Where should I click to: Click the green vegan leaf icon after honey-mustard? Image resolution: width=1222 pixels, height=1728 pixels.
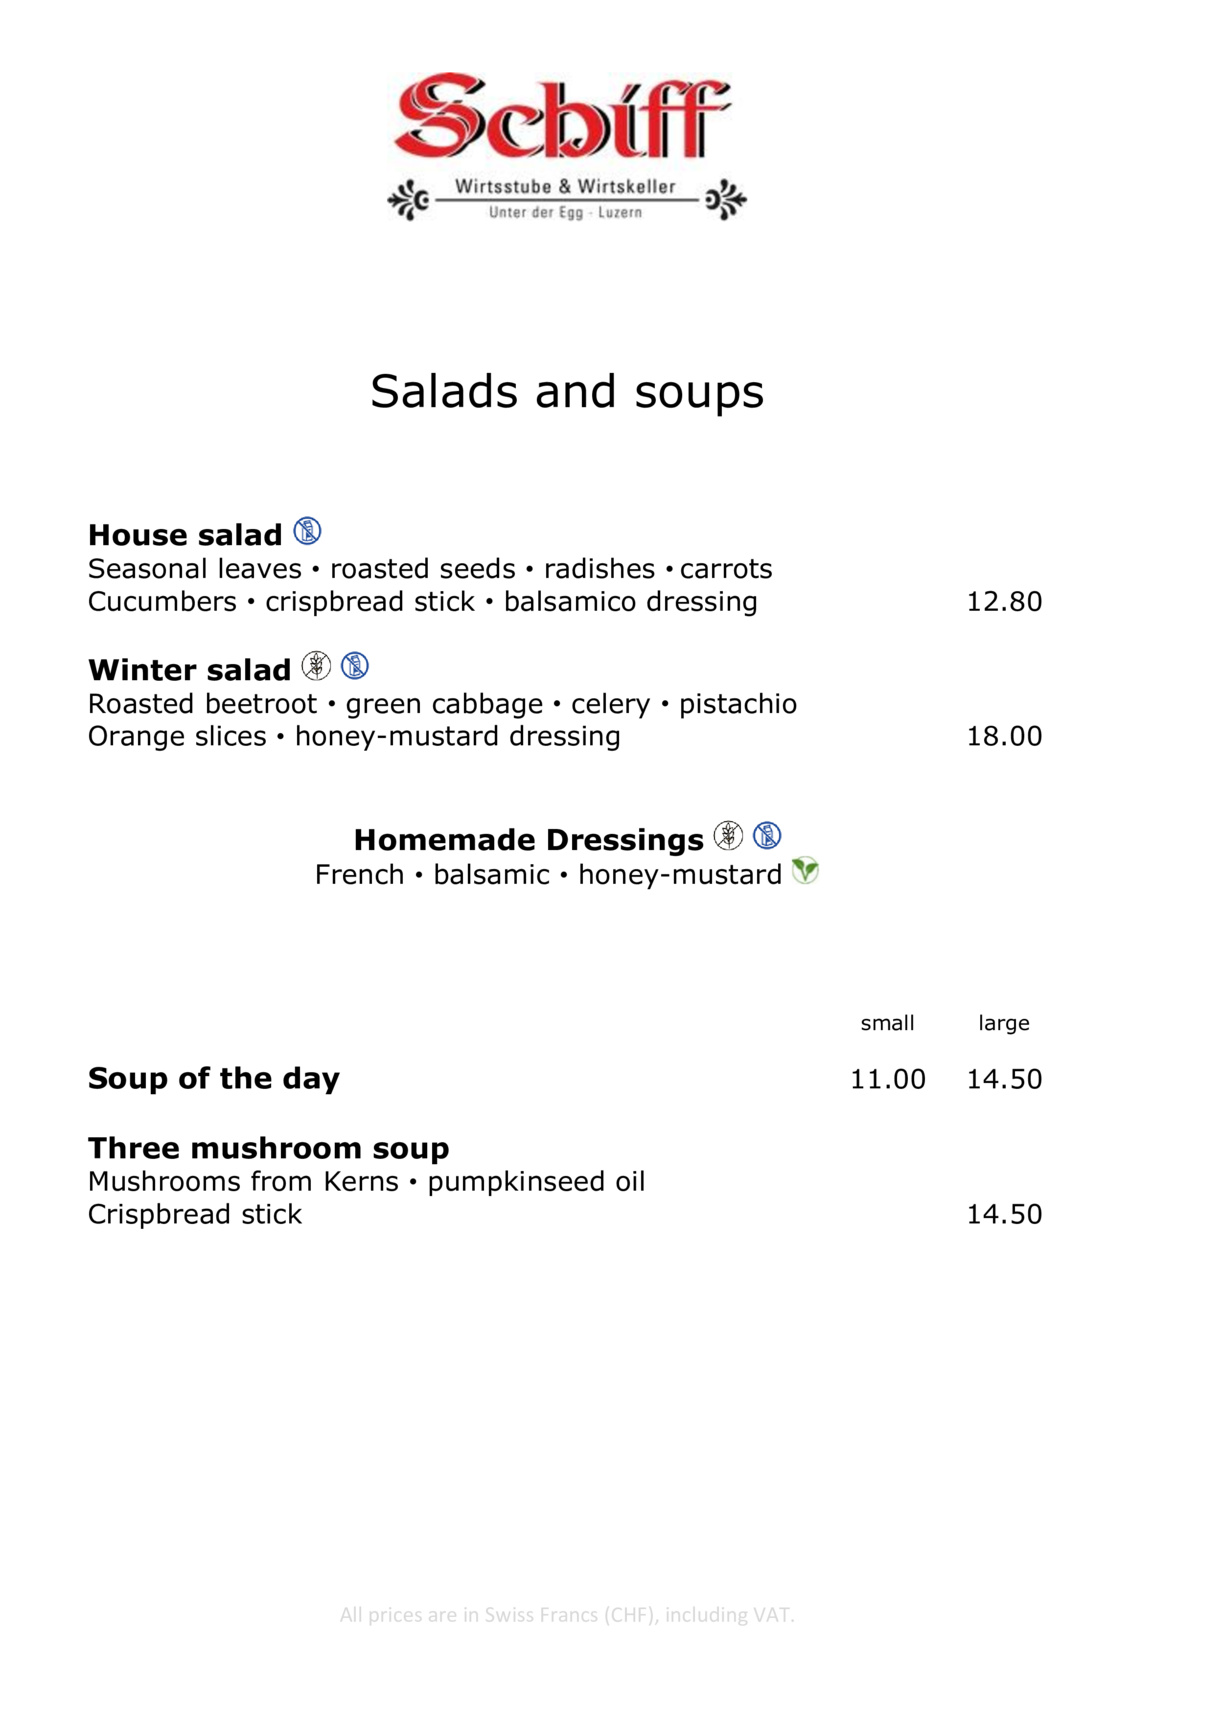805,871
